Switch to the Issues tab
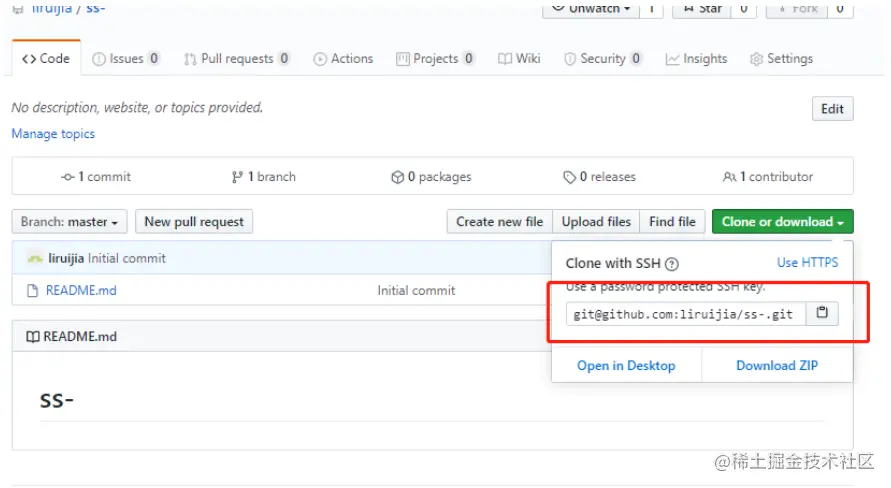Viewport: 891px width, 488px height. (126, 59)
